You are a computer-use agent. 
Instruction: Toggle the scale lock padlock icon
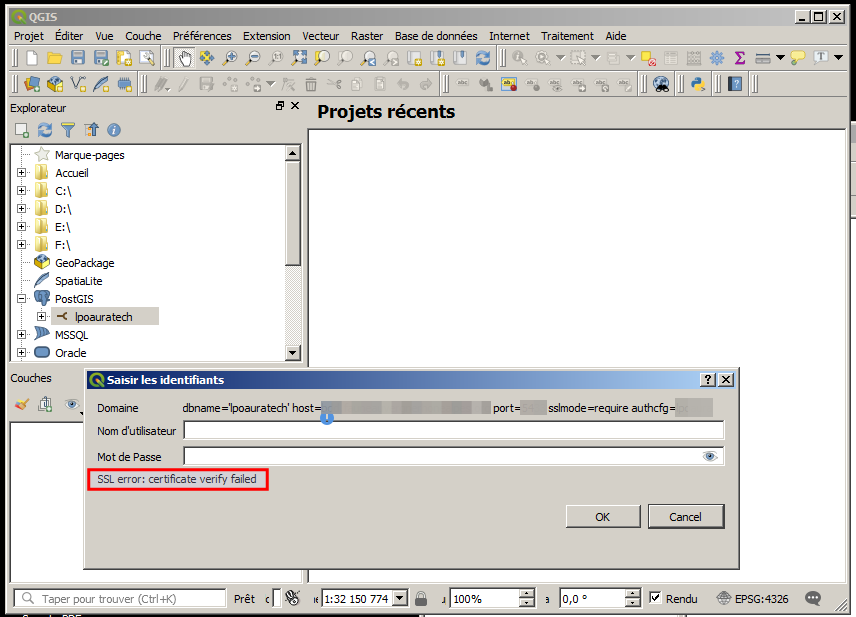point(421,598)
